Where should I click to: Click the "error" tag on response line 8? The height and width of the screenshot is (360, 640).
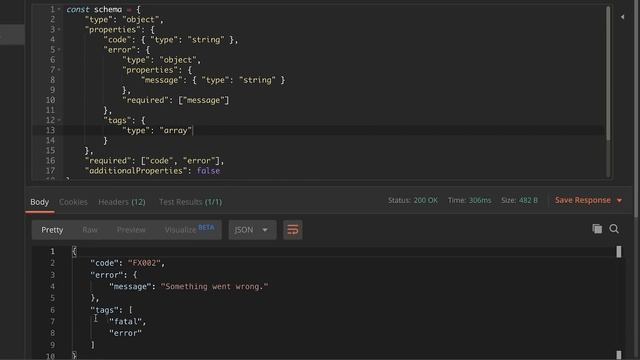(125, 333)
